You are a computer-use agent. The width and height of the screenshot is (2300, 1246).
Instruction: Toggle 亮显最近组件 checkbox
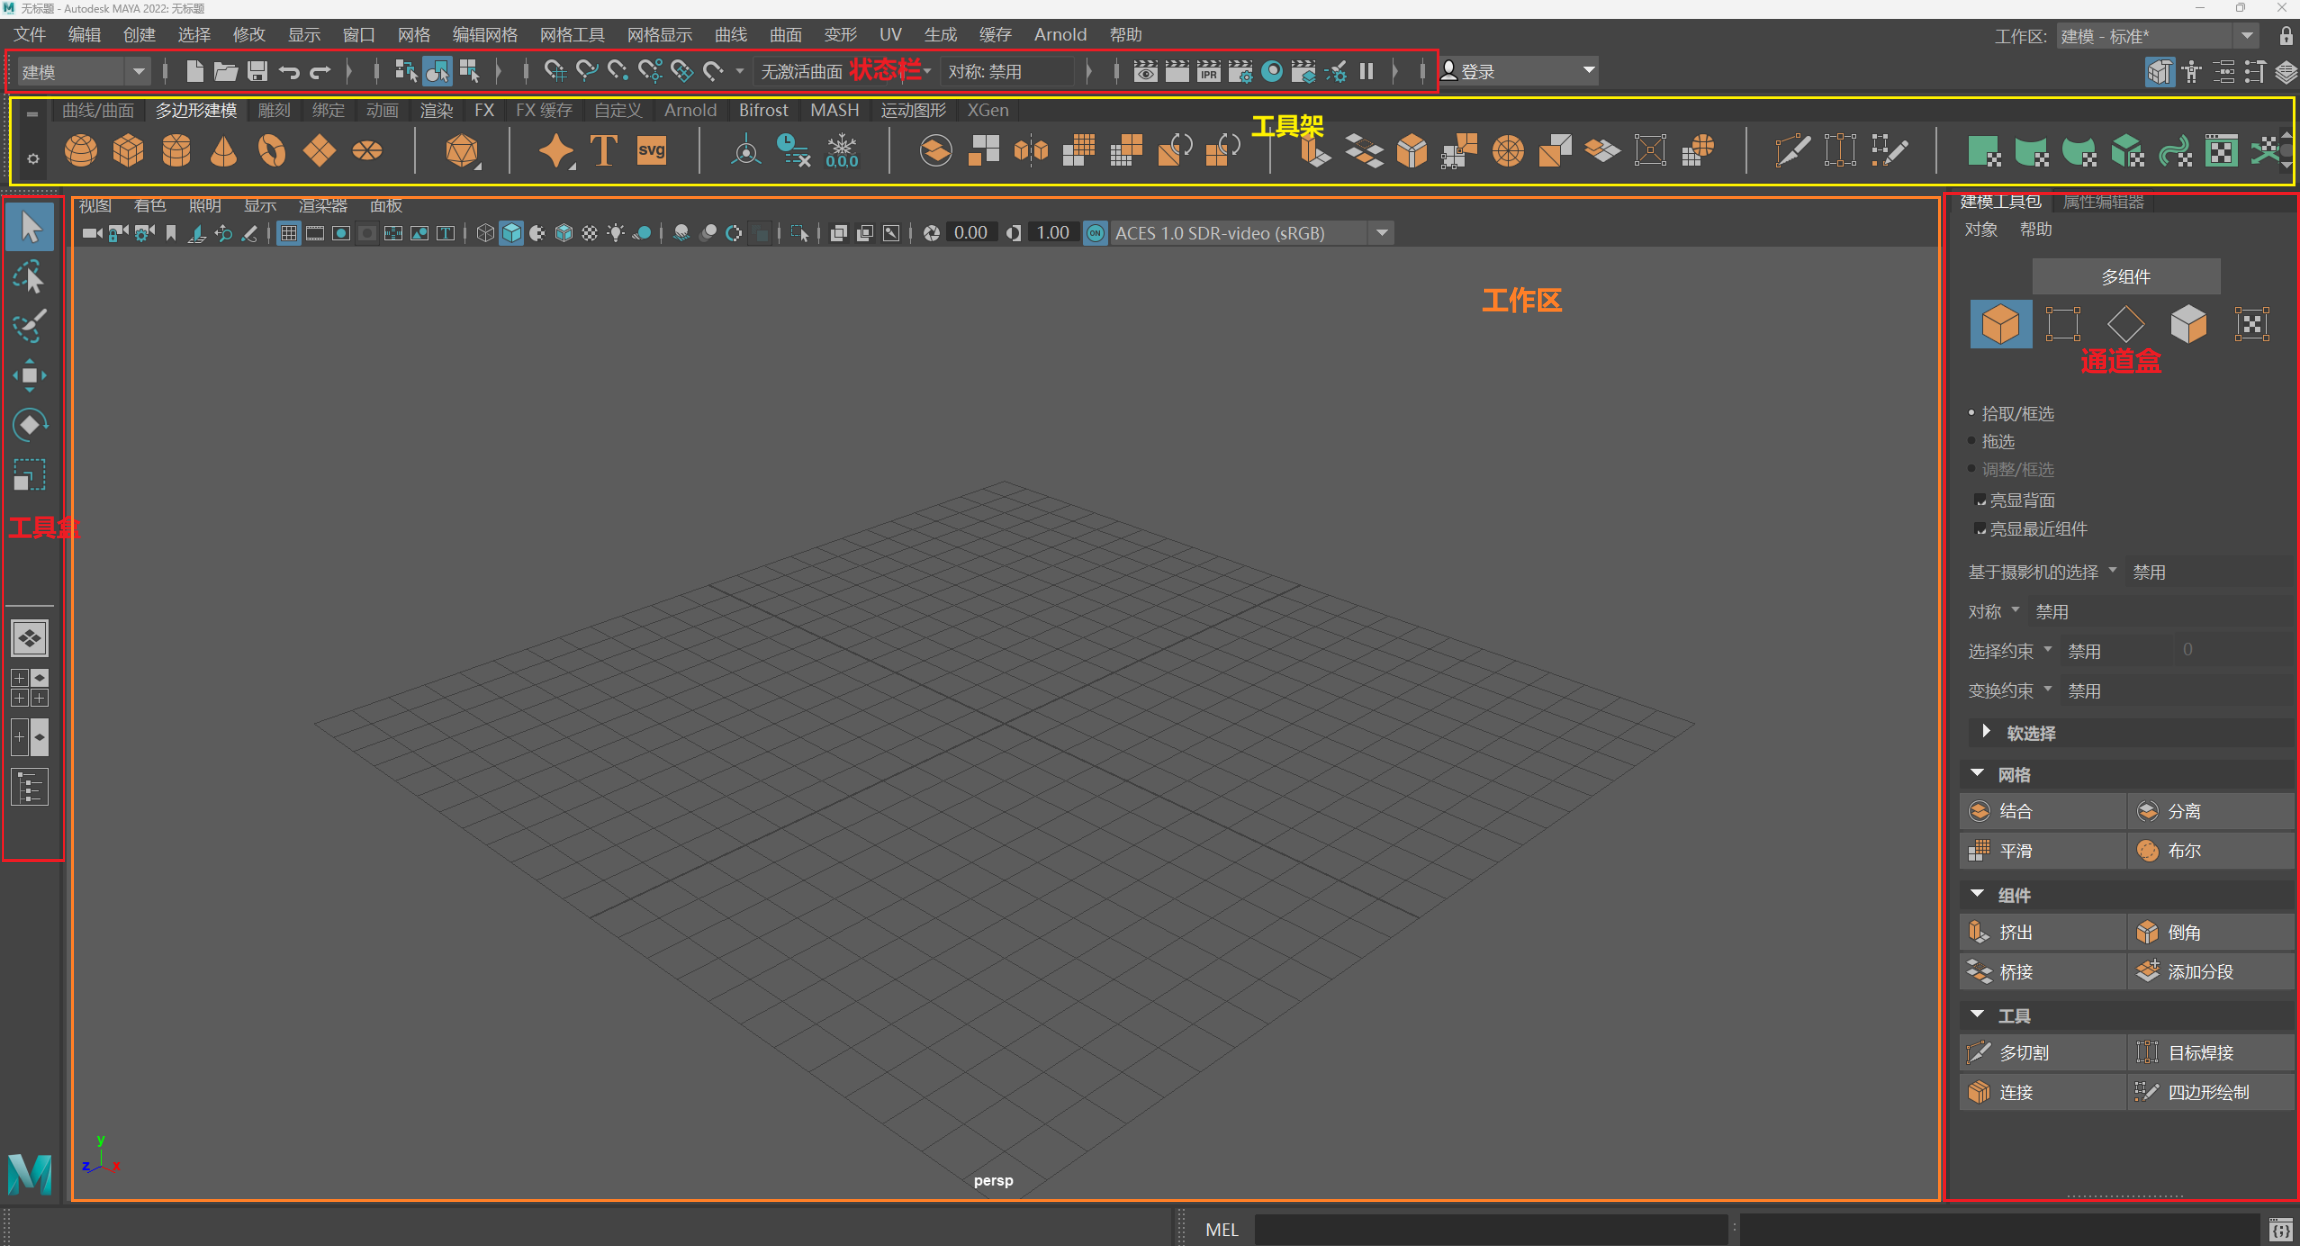(1979, 528)
